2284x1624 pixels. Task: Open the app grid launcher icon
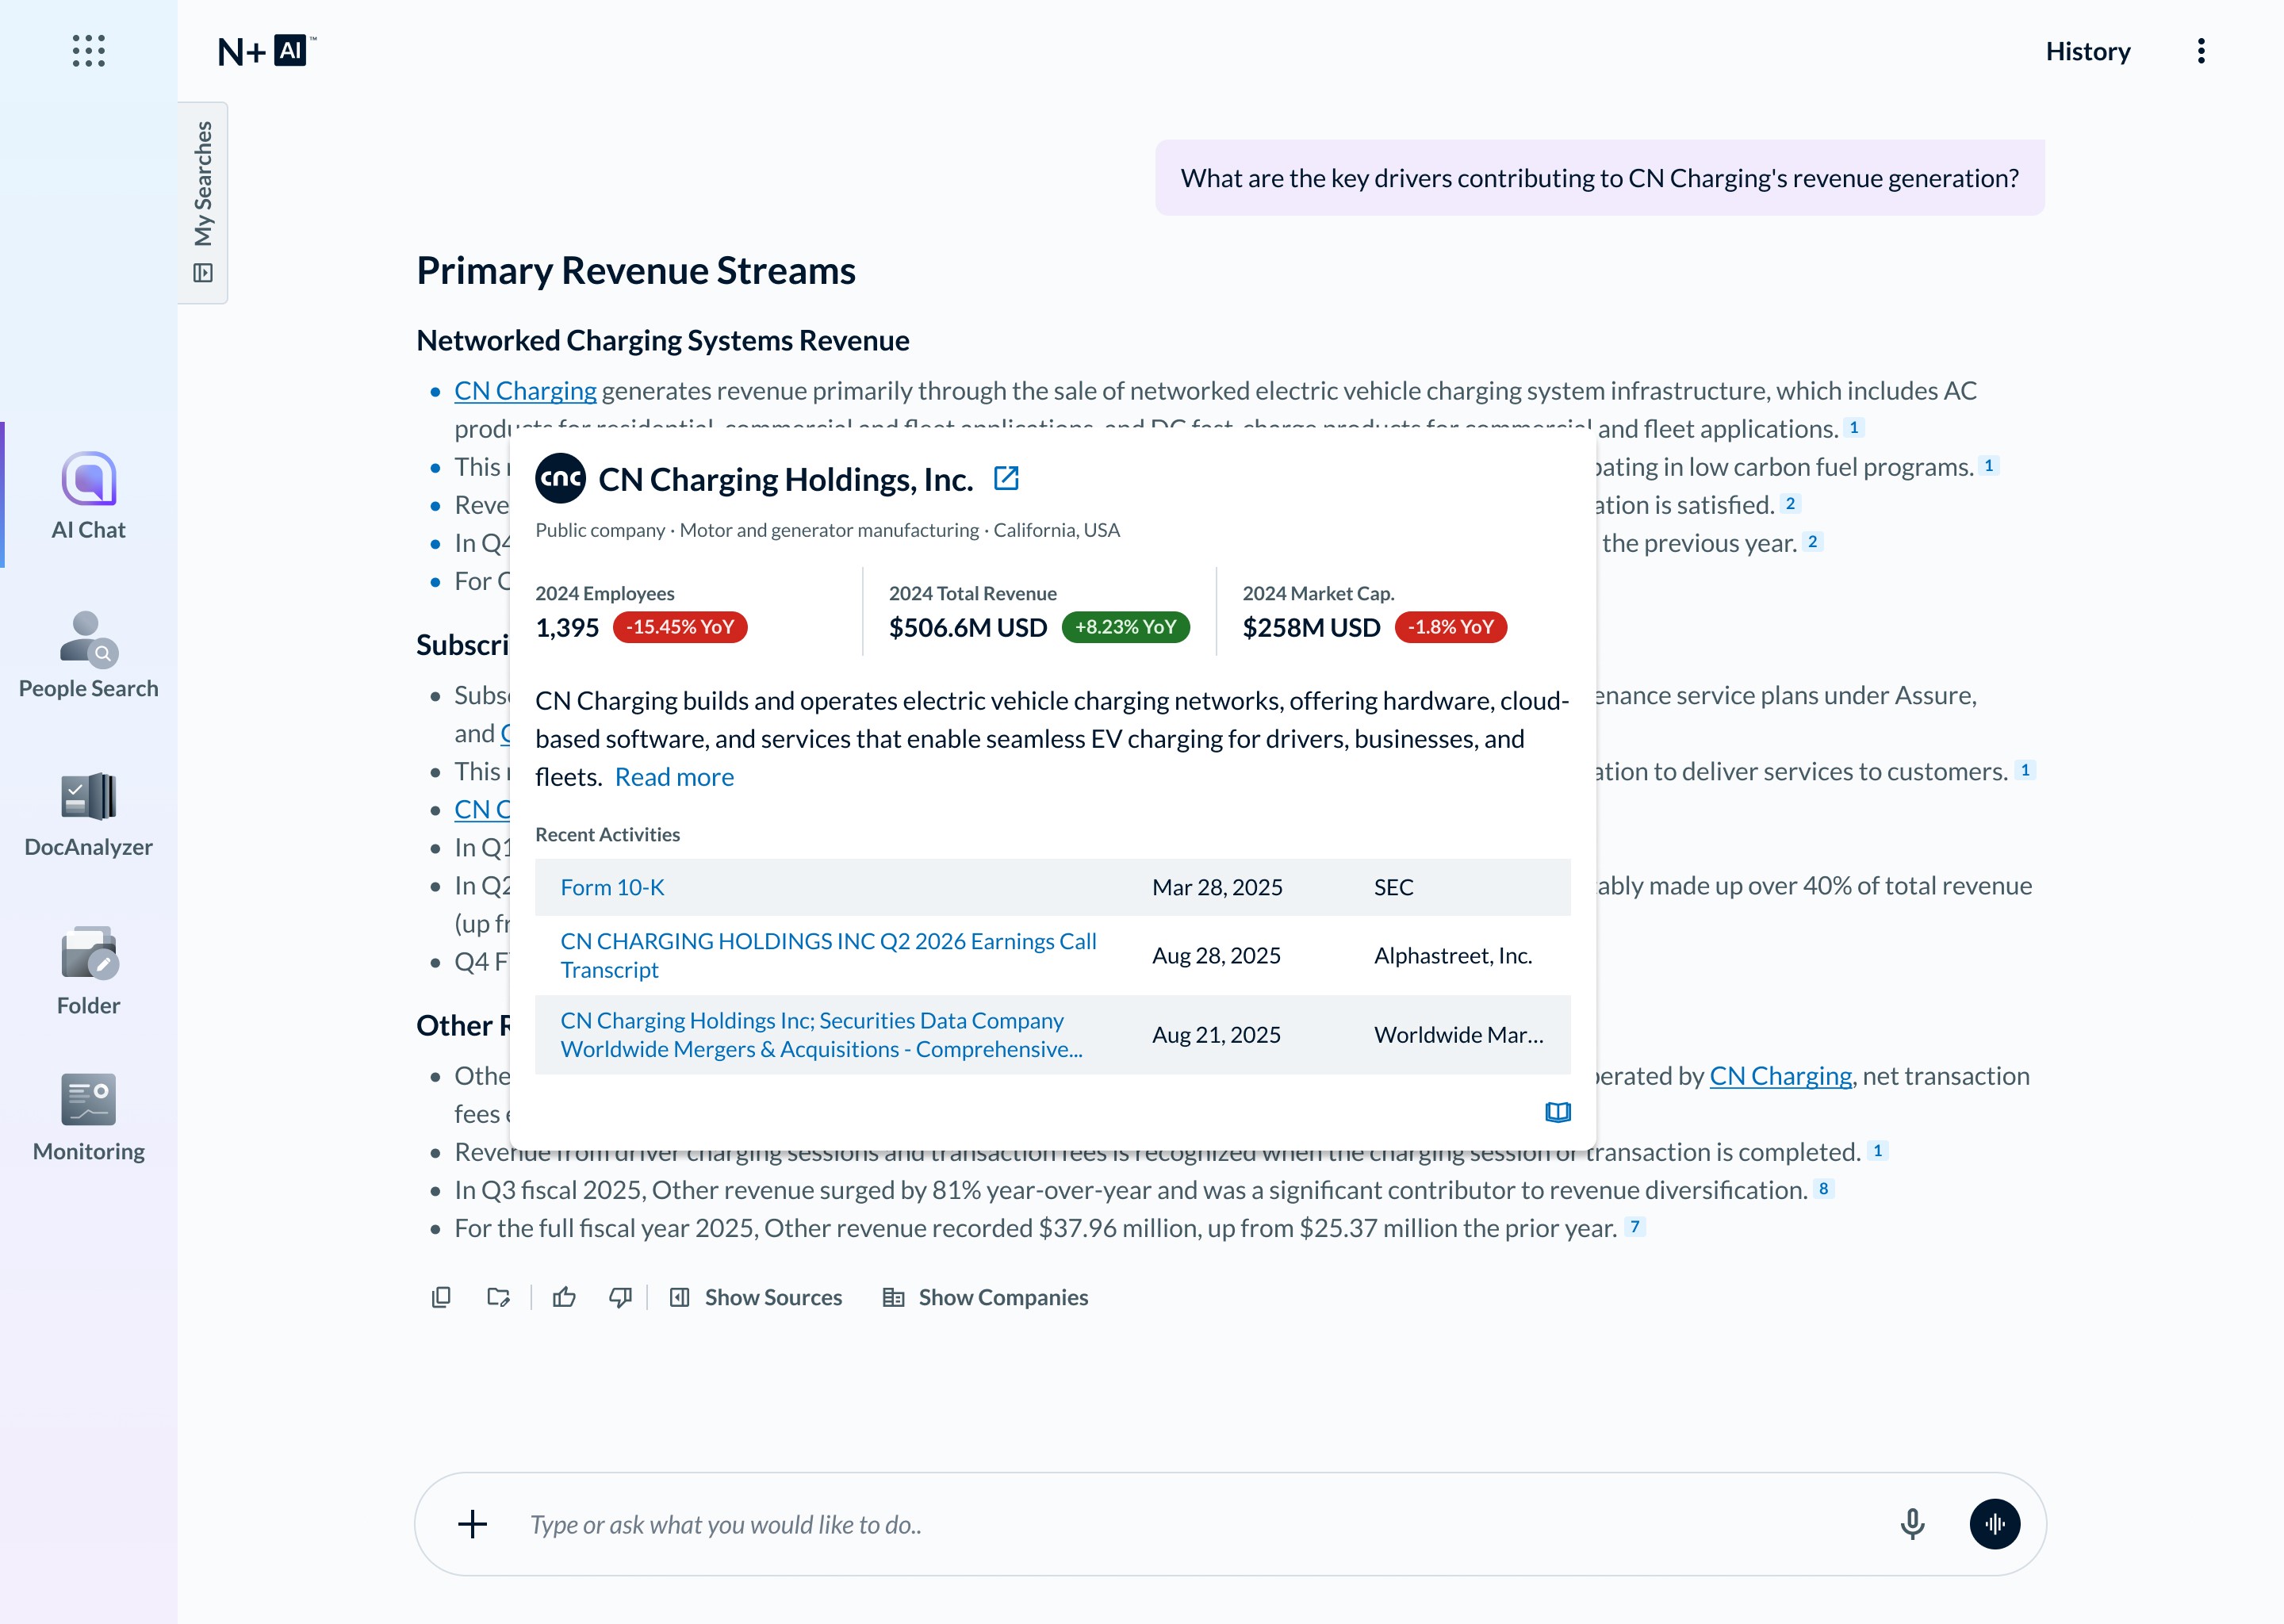(88, 51)
